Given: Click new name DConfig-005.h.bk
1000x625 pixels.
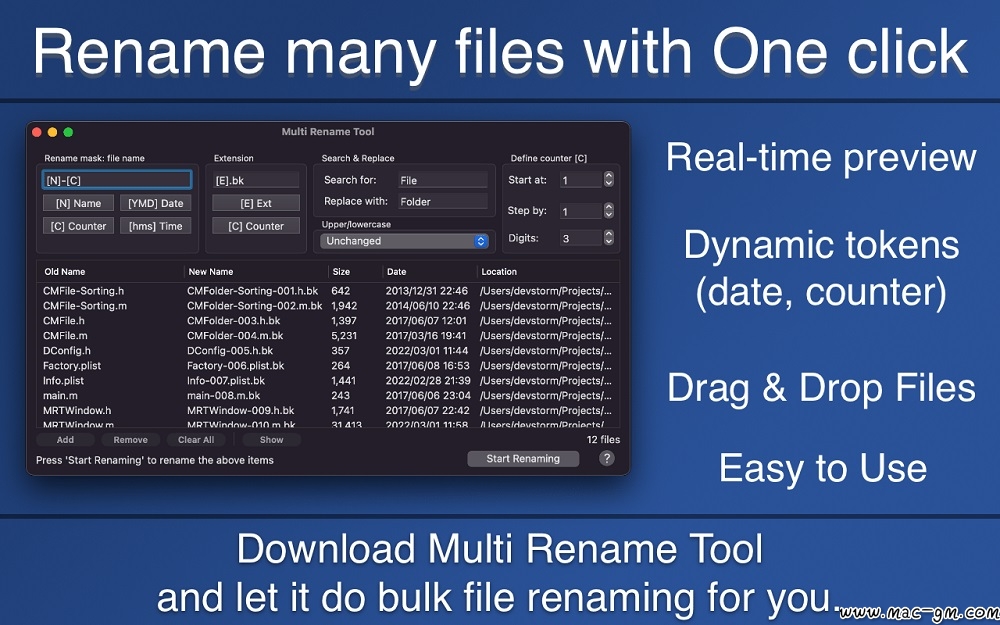Looking at the screenshot, I should click(x=230, y=351).
